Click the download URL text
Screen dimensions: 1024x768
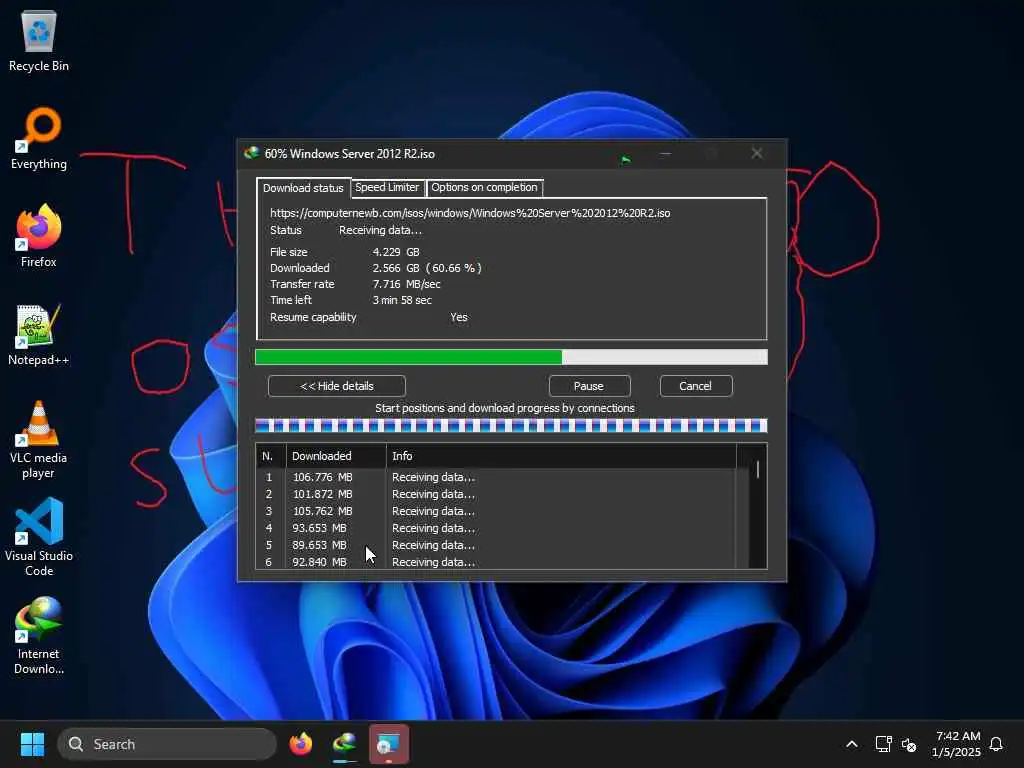[x=470, y=213]
